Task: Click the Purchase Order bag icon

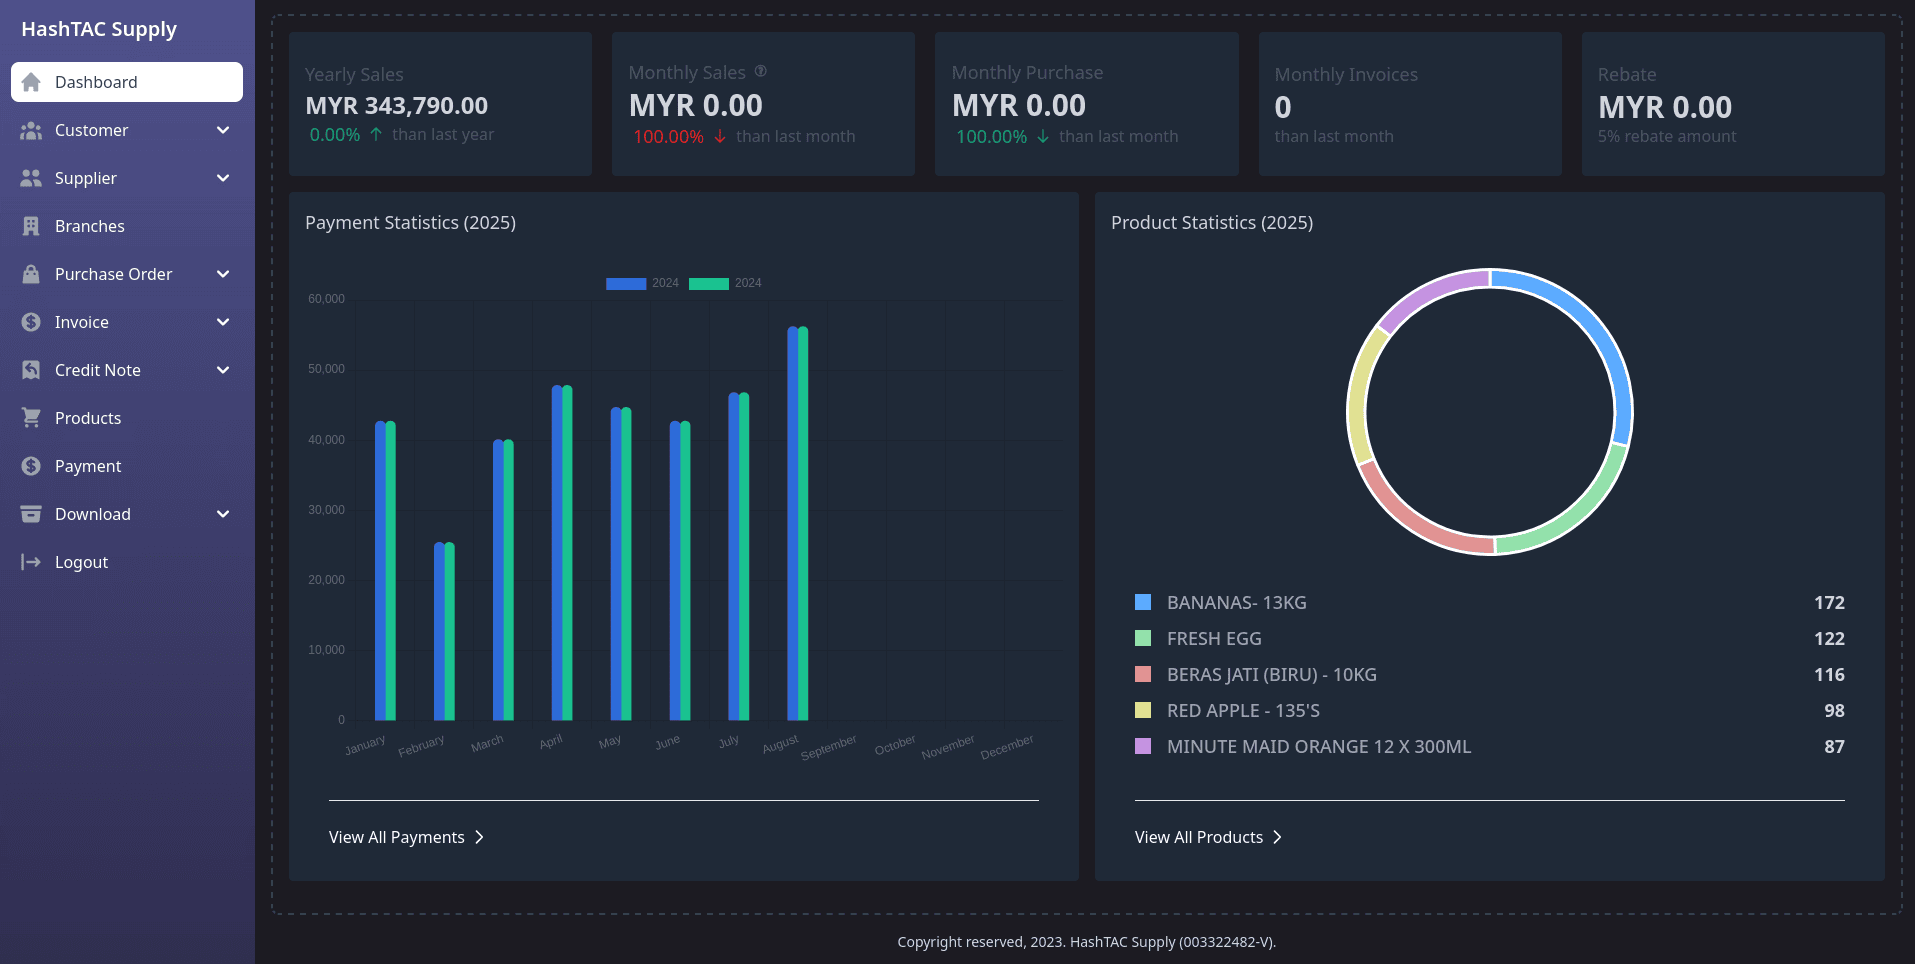Action: pyautogui.click(x=31, y=274)
